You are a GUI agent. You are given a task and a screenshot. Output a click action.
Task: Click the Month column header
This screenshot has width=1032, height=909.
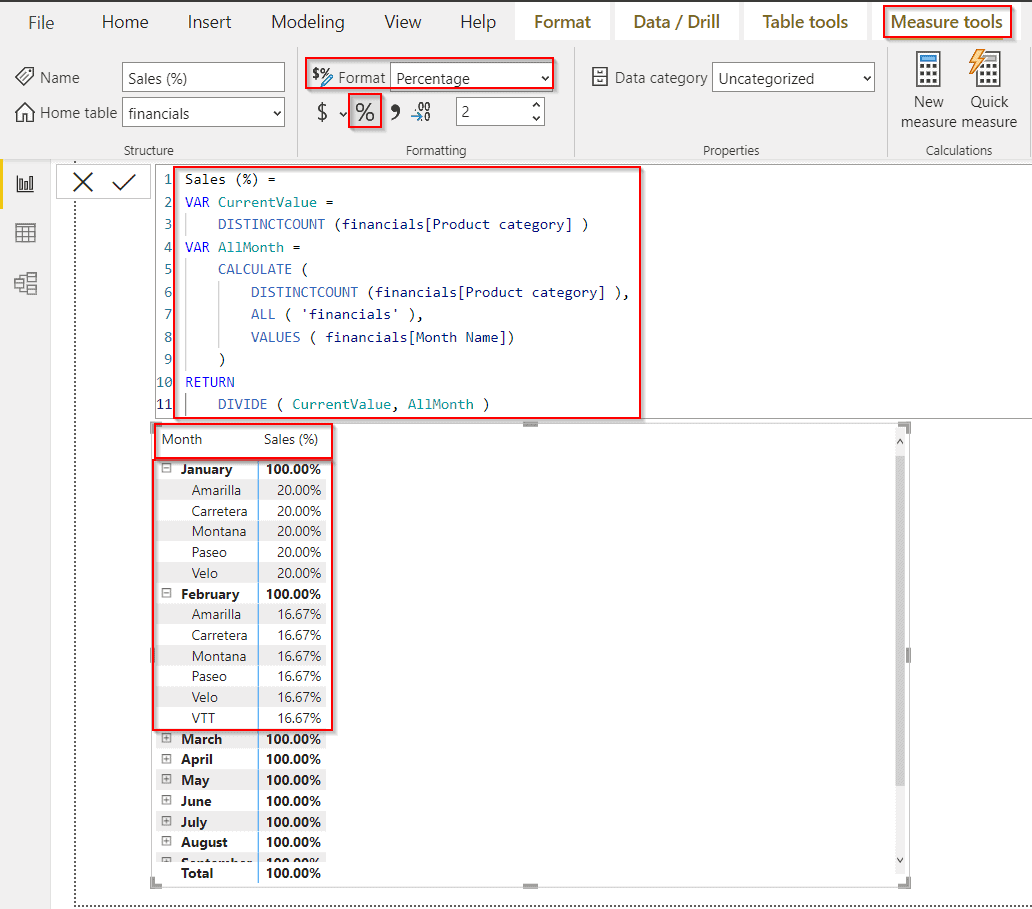(182, 439)
